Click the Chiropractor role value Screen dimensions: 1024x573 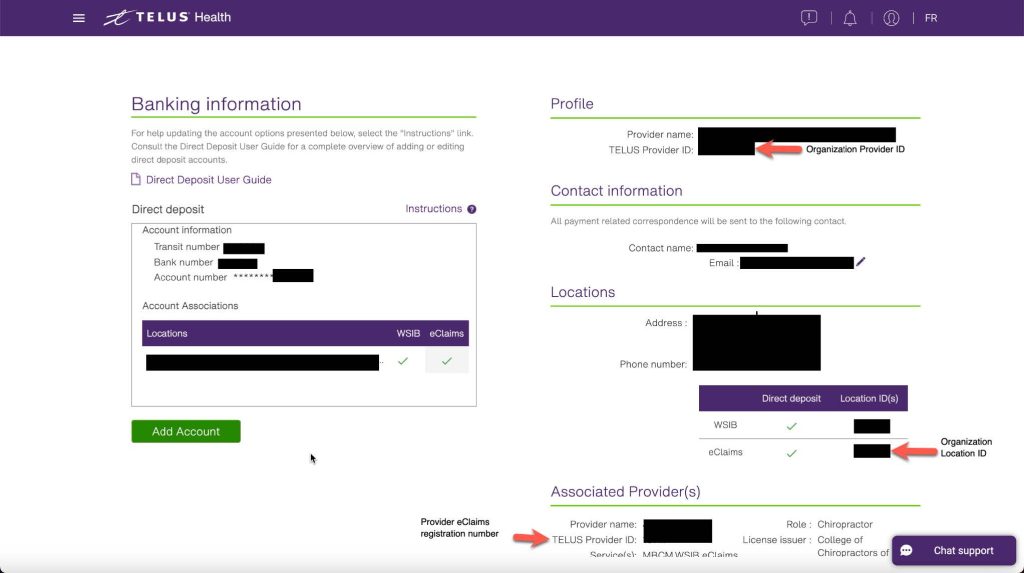[x=845, y=524]
